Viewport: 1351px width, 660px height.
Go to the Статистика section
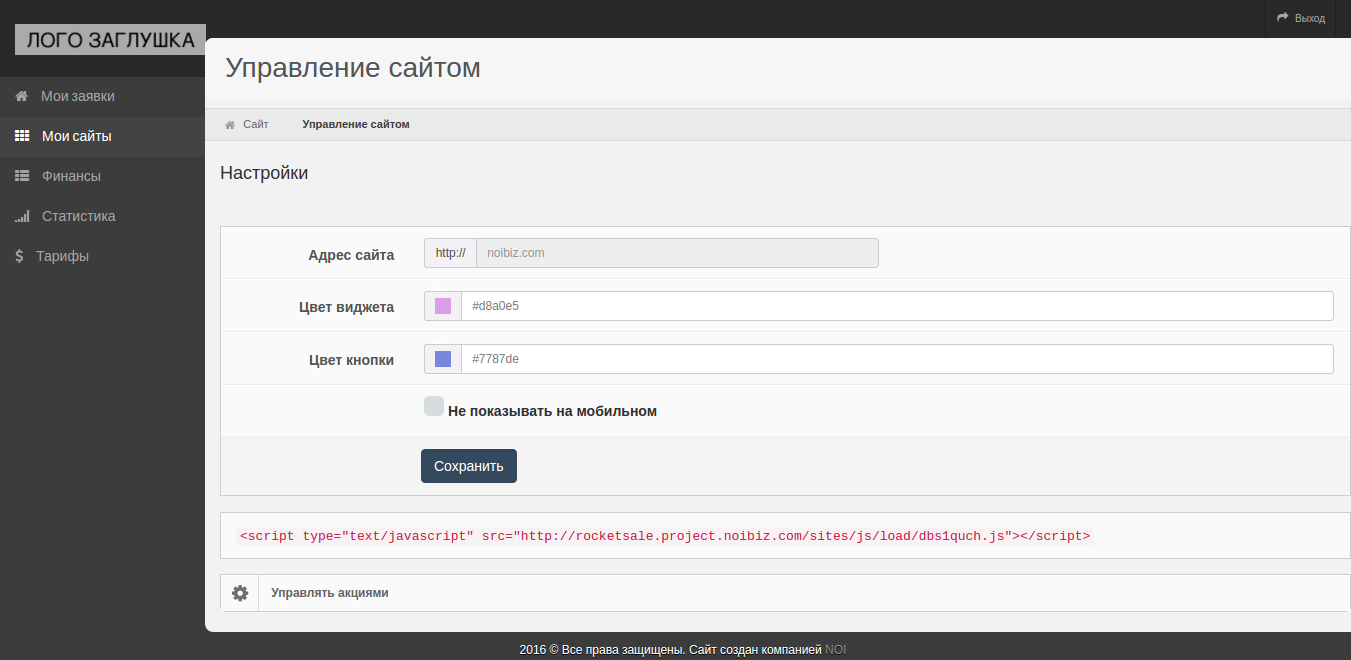78,216
